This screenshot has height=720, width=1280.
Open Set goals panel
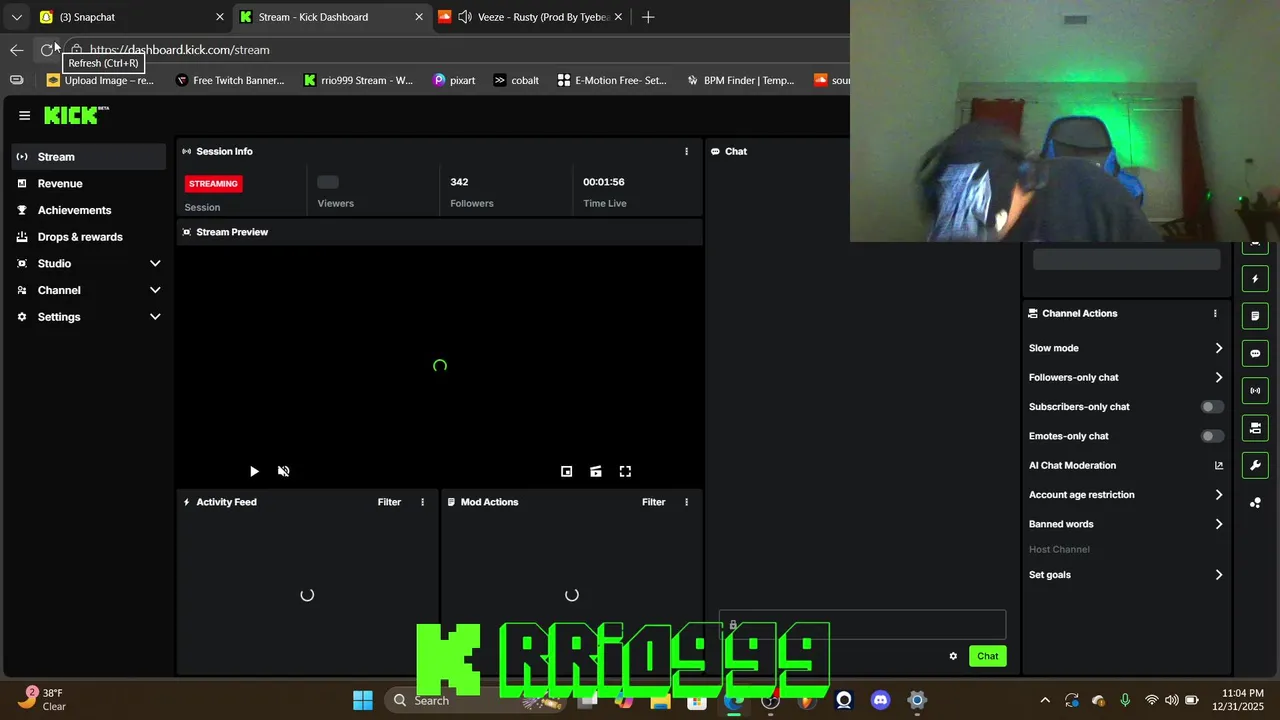[1126, 575]
